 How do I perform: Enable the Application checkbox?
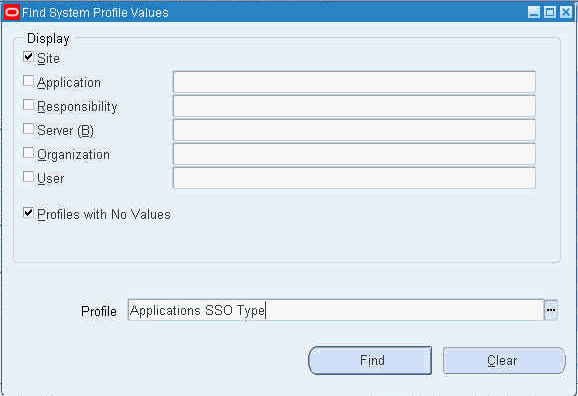28,81
